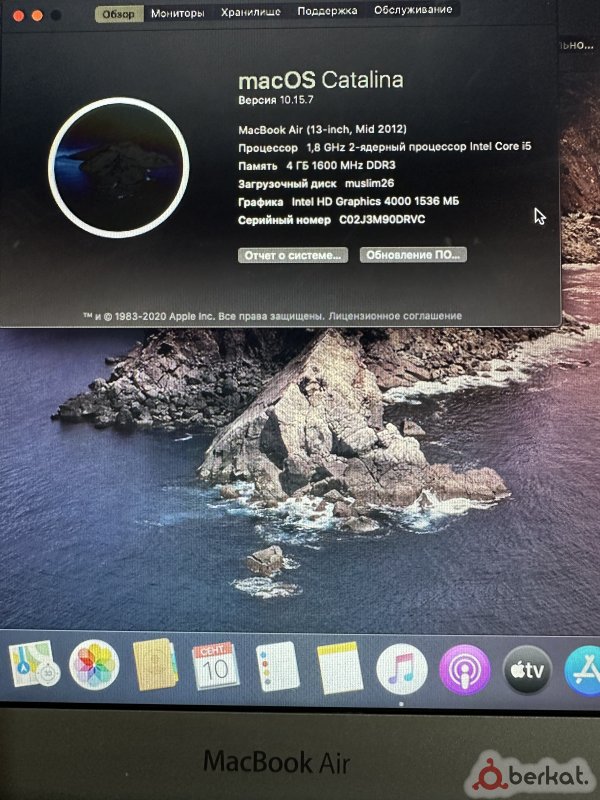Open the Хранилище tab

click(x=248, y=13)
